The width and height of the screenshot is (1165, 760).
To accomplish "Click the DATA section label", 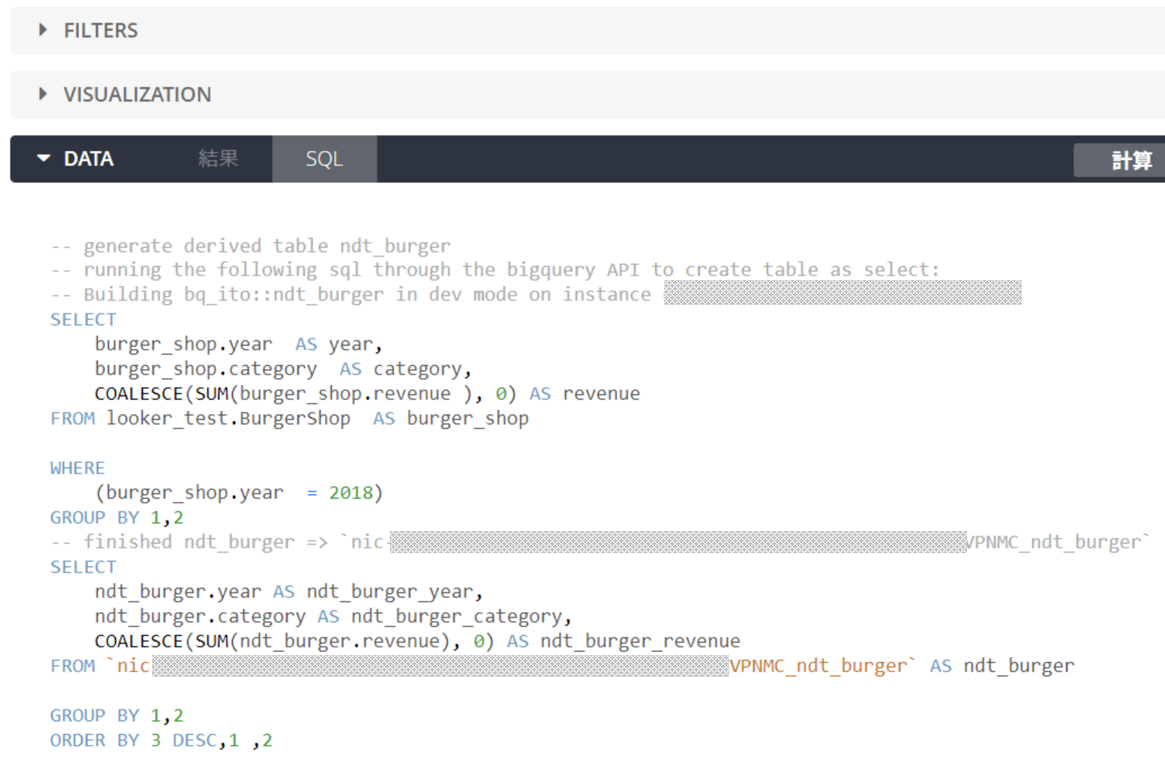I will tap(88, 159).
